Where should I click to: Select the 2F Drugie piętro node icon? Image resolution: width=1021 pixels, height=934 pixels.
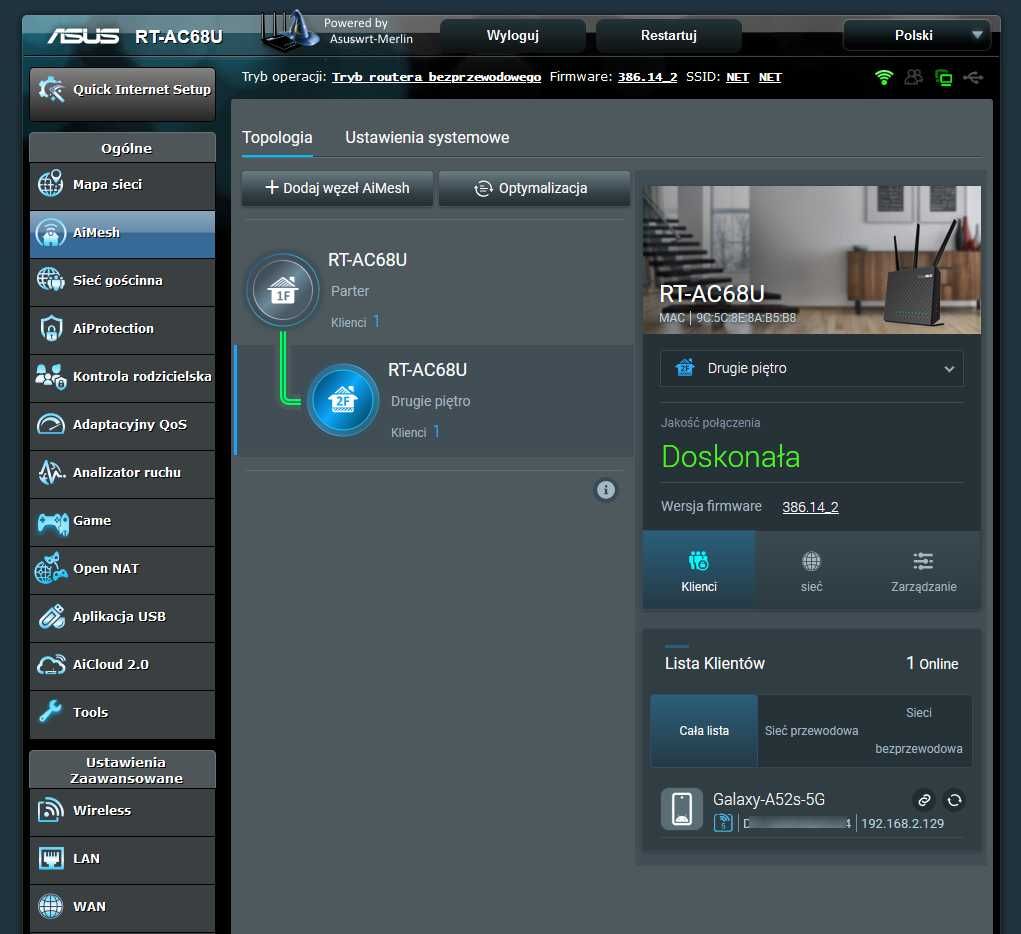point(343,400)
